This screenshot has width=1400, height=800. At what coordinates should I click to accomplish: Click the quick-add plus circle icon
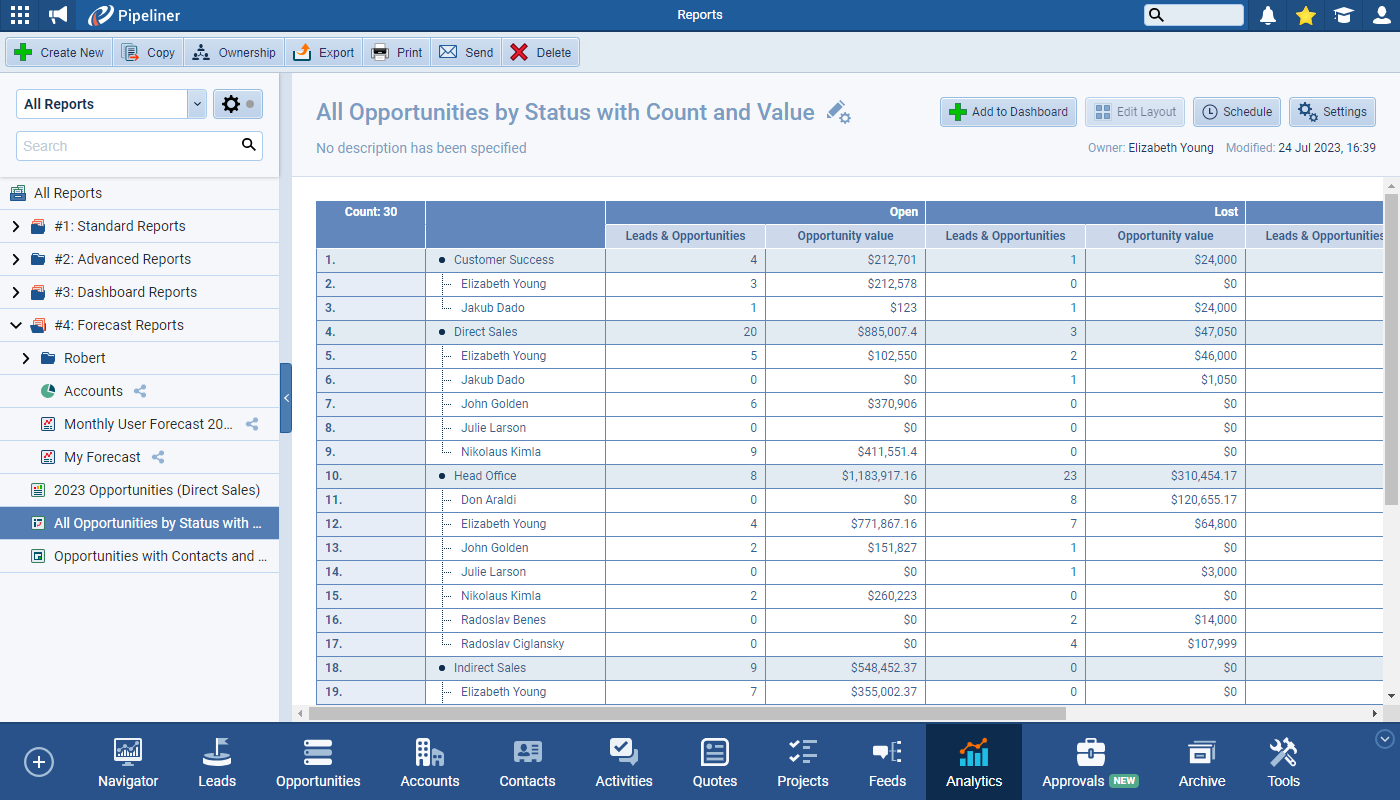tap(39, 762)
